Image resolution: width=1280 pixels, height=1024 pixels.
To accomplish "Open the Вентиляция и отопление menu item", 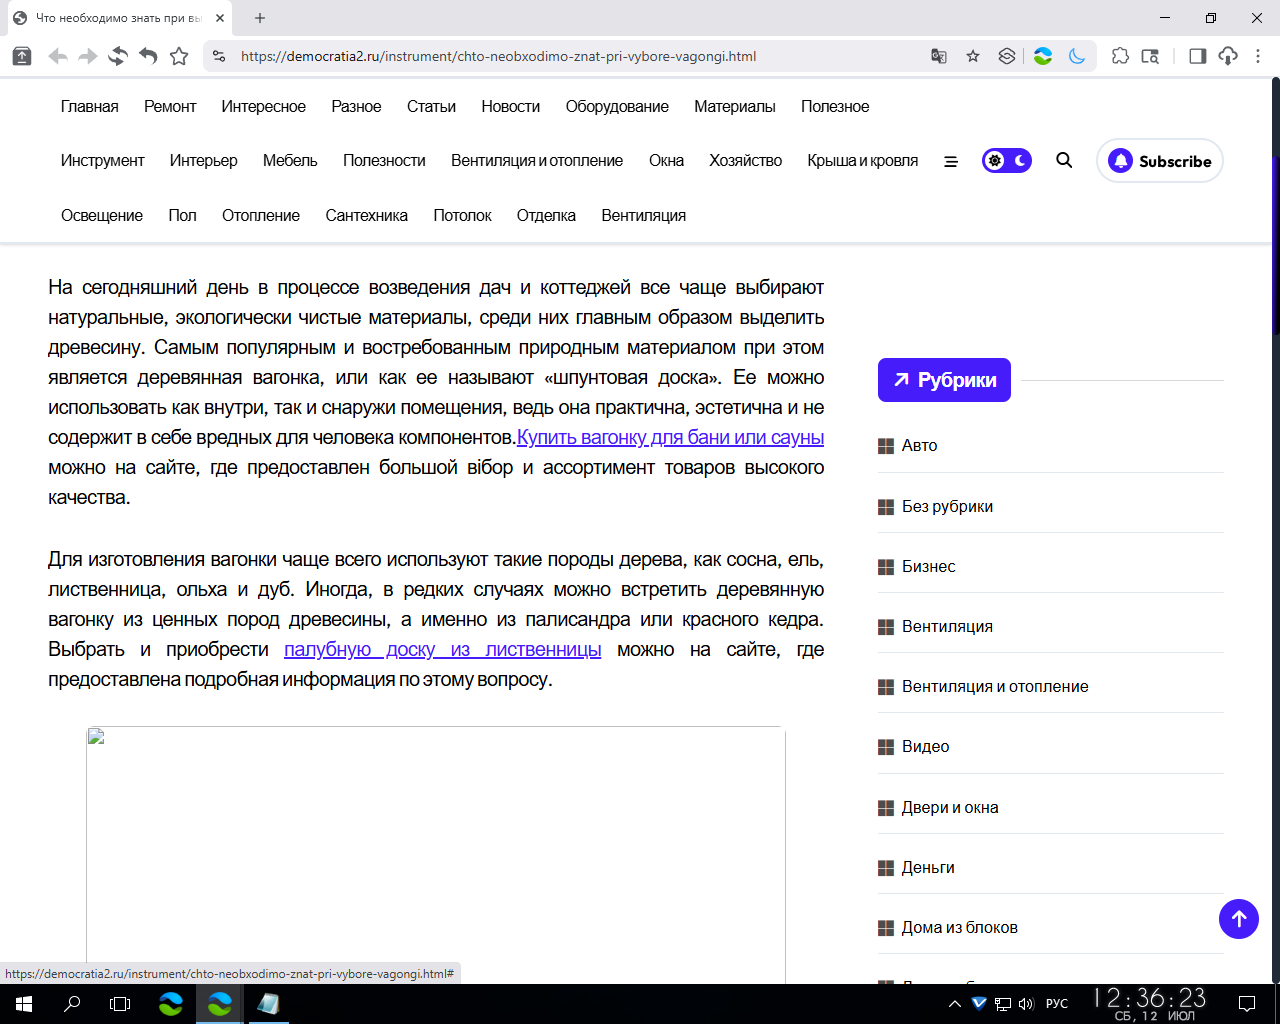I will click(x=537, y=160).
